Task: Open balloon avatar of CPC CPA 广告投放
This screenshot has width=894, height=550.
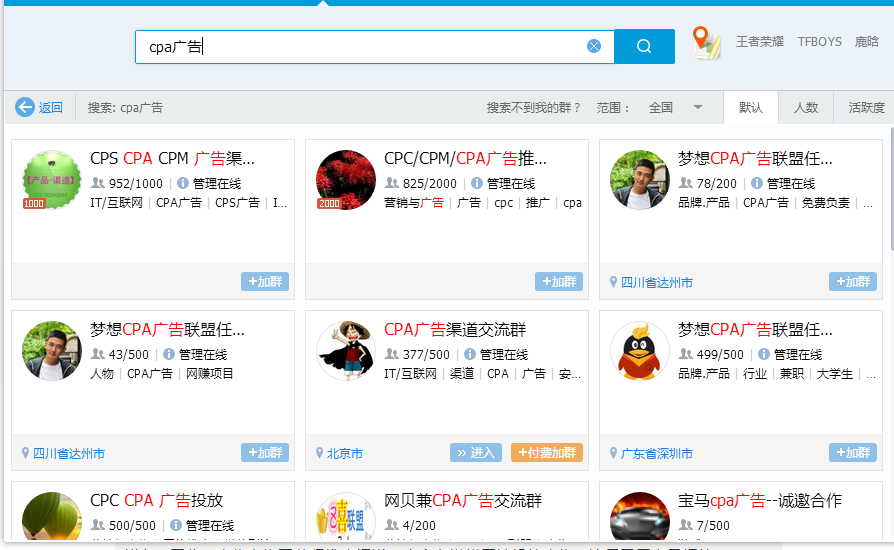Action: click(51, 516)
